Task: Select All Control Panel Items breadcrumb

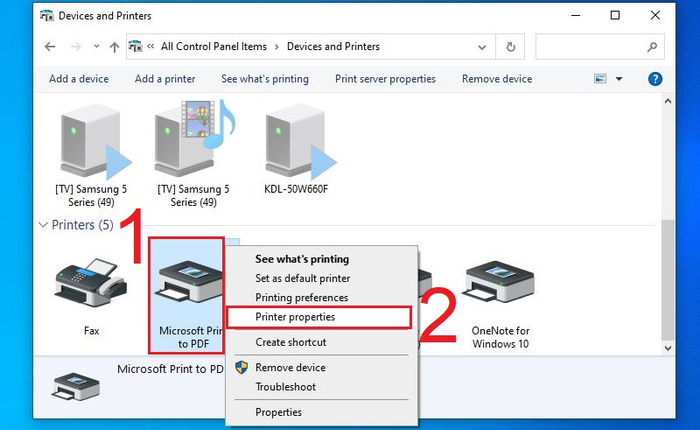Action: [x=213, y=46]
